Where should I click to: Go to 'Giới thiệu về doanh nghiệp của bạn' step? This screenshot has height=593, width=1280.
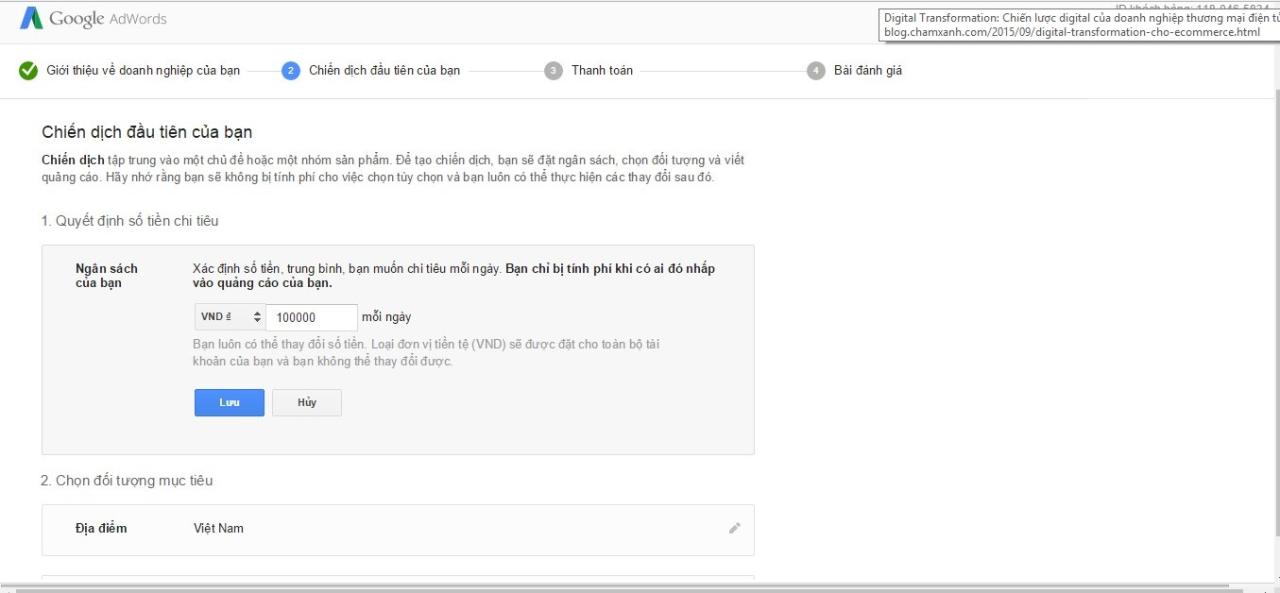[x=143, y=71]
